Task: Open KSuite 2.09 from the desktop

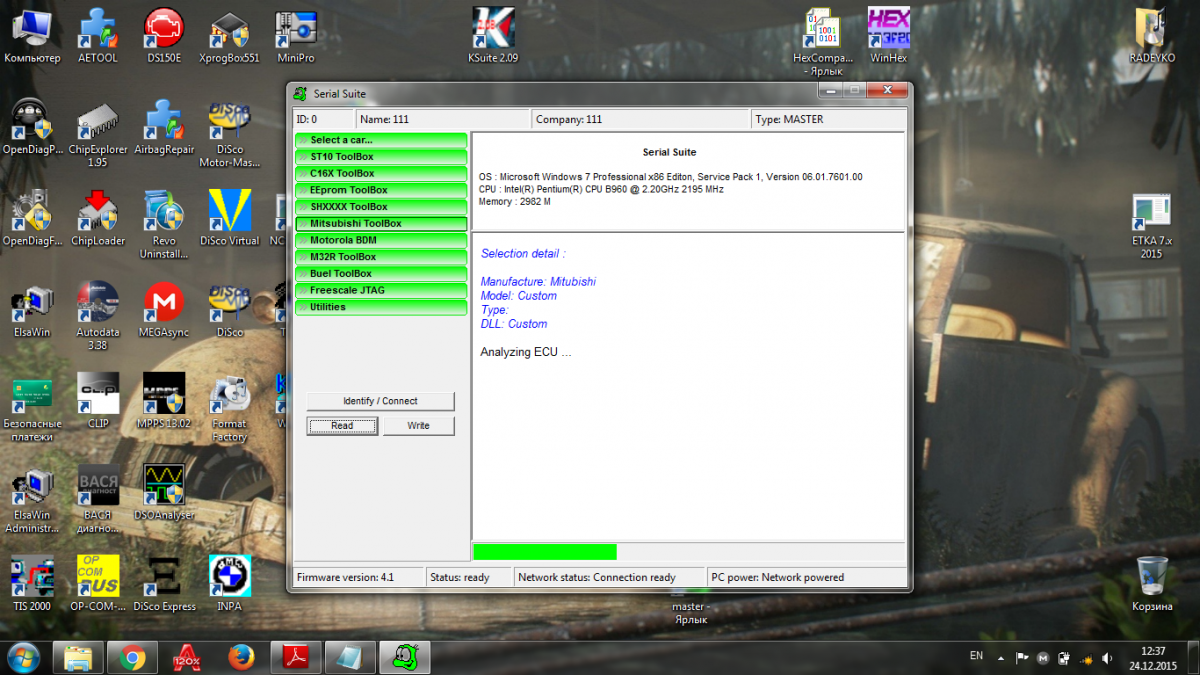Action: (x=493, y=36)
